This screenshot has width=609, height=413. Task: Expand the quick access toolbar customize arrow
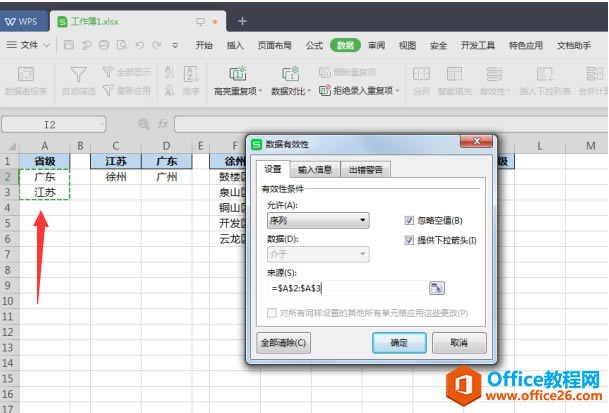tap(175, 45)
